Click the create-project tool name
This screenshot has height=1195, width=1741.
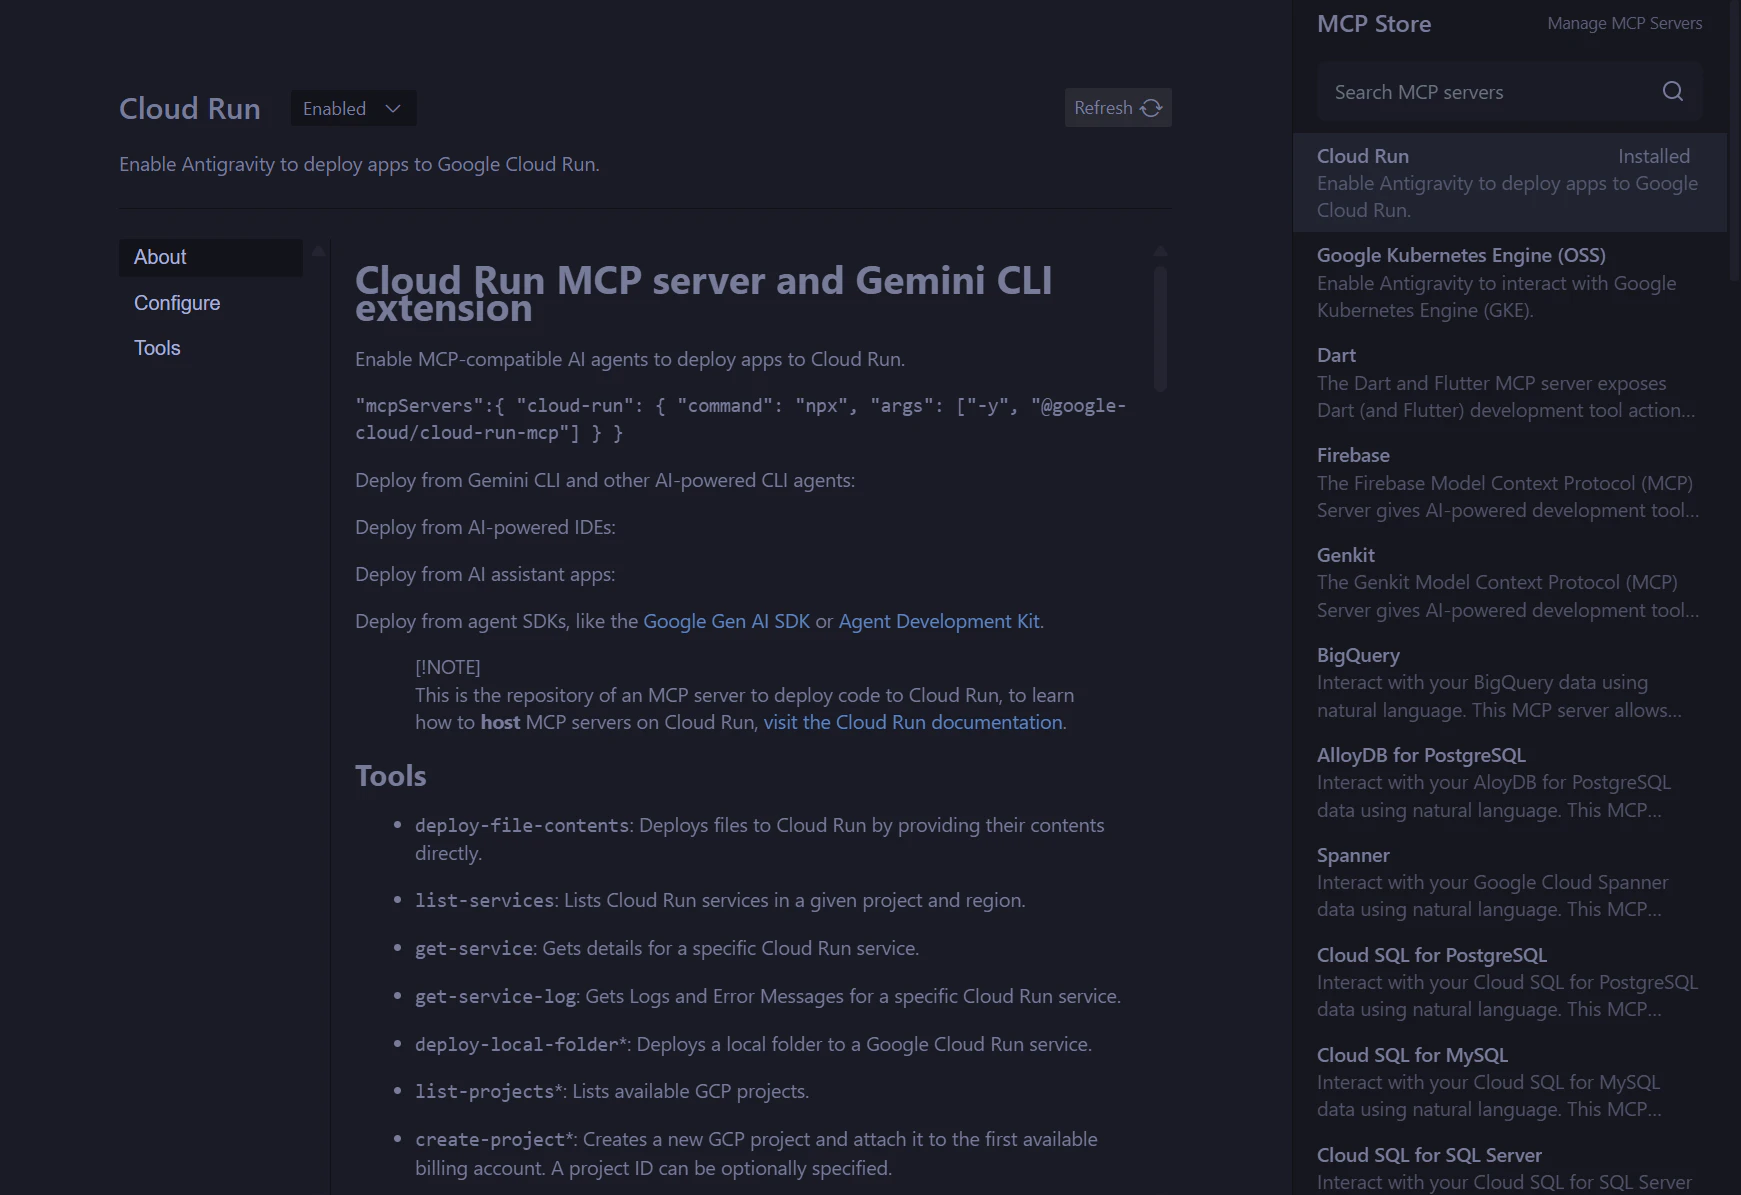coord(491,1139)
